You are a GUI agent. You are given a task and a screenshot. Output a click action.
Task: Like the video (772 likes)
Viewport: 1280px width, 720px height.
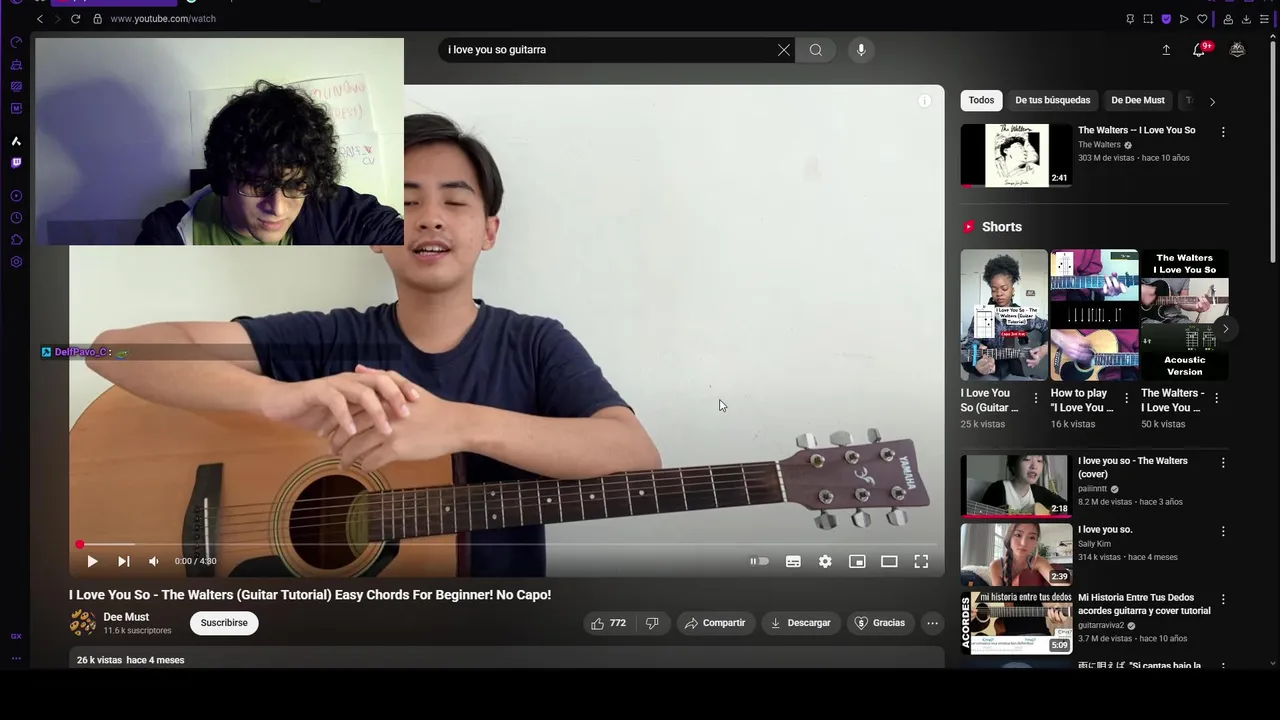[608, 623]
